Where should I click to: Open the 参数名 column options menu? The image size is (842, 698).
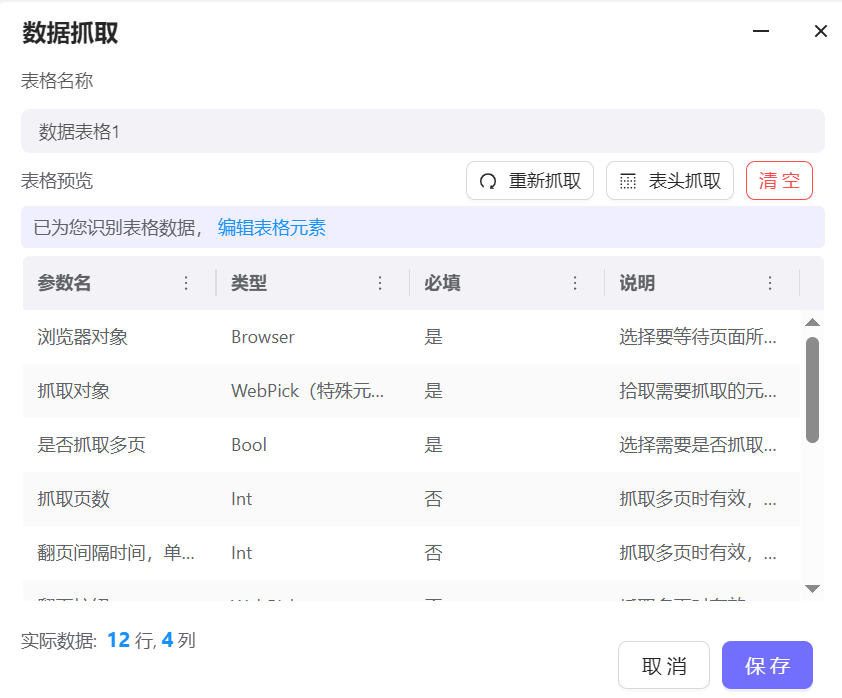(185, 283)
